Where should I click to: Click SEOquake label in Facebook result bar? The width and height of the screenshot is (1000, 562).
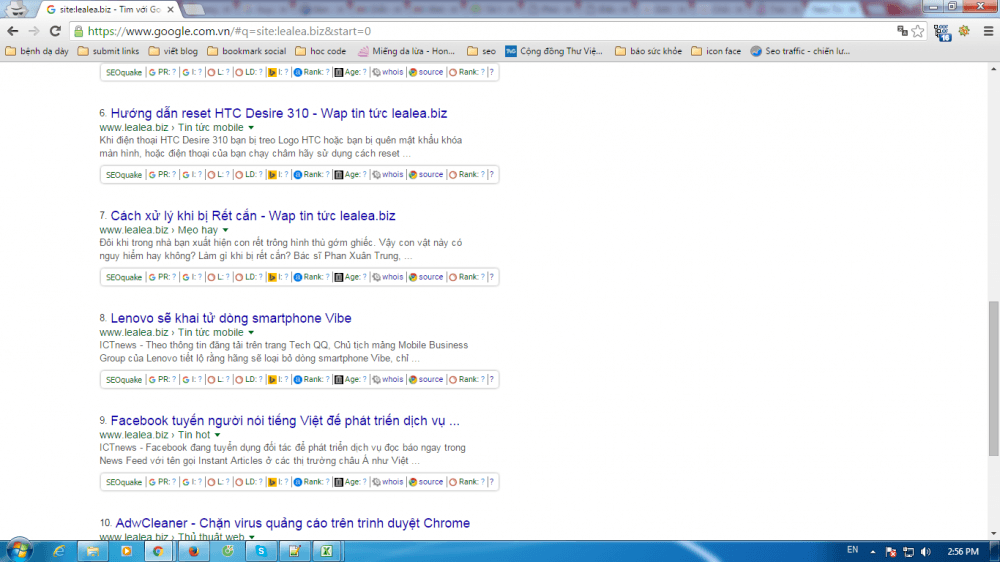click(x=124, y=482)
